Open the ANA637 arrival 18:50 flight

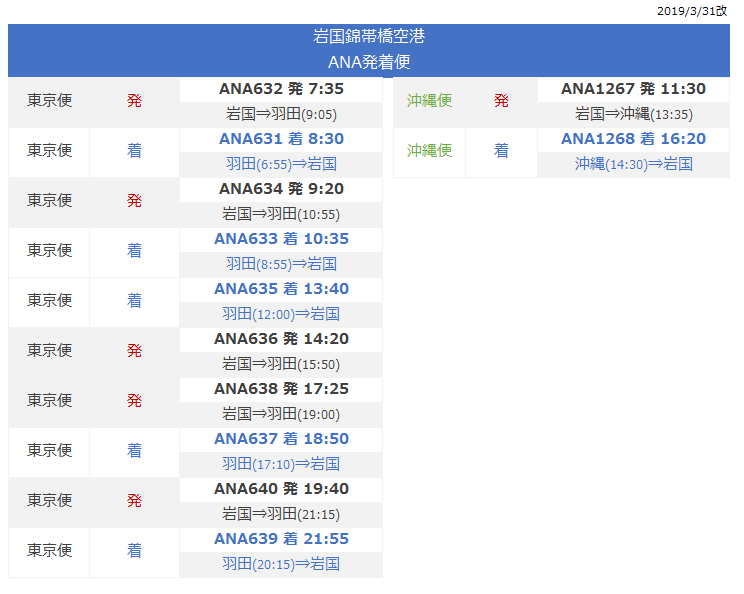tap(280, 439)
